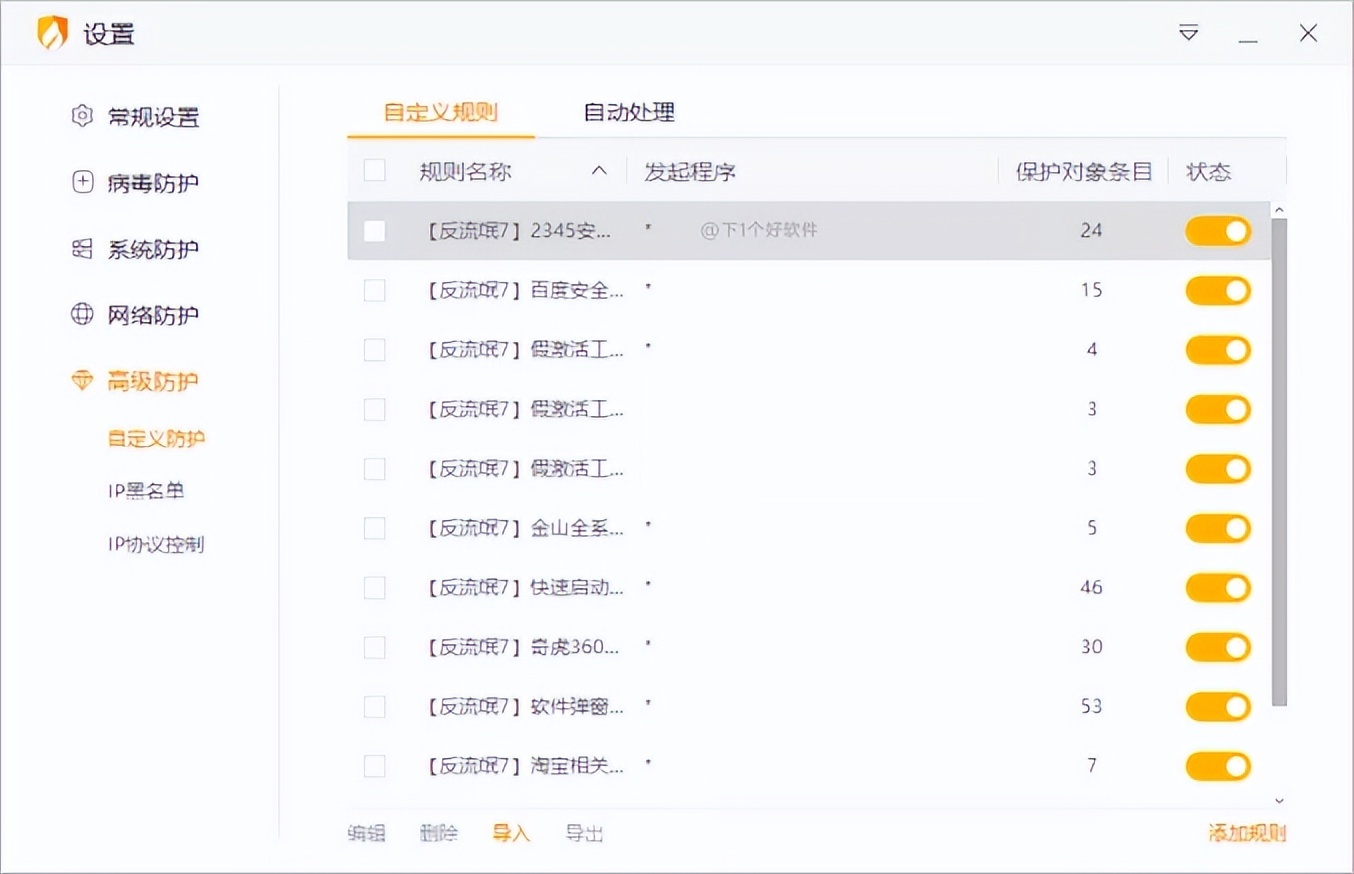1354x874 pixels.
Task: Select the Custom Rules tab (自定义规则)
Action: point(441,112)
